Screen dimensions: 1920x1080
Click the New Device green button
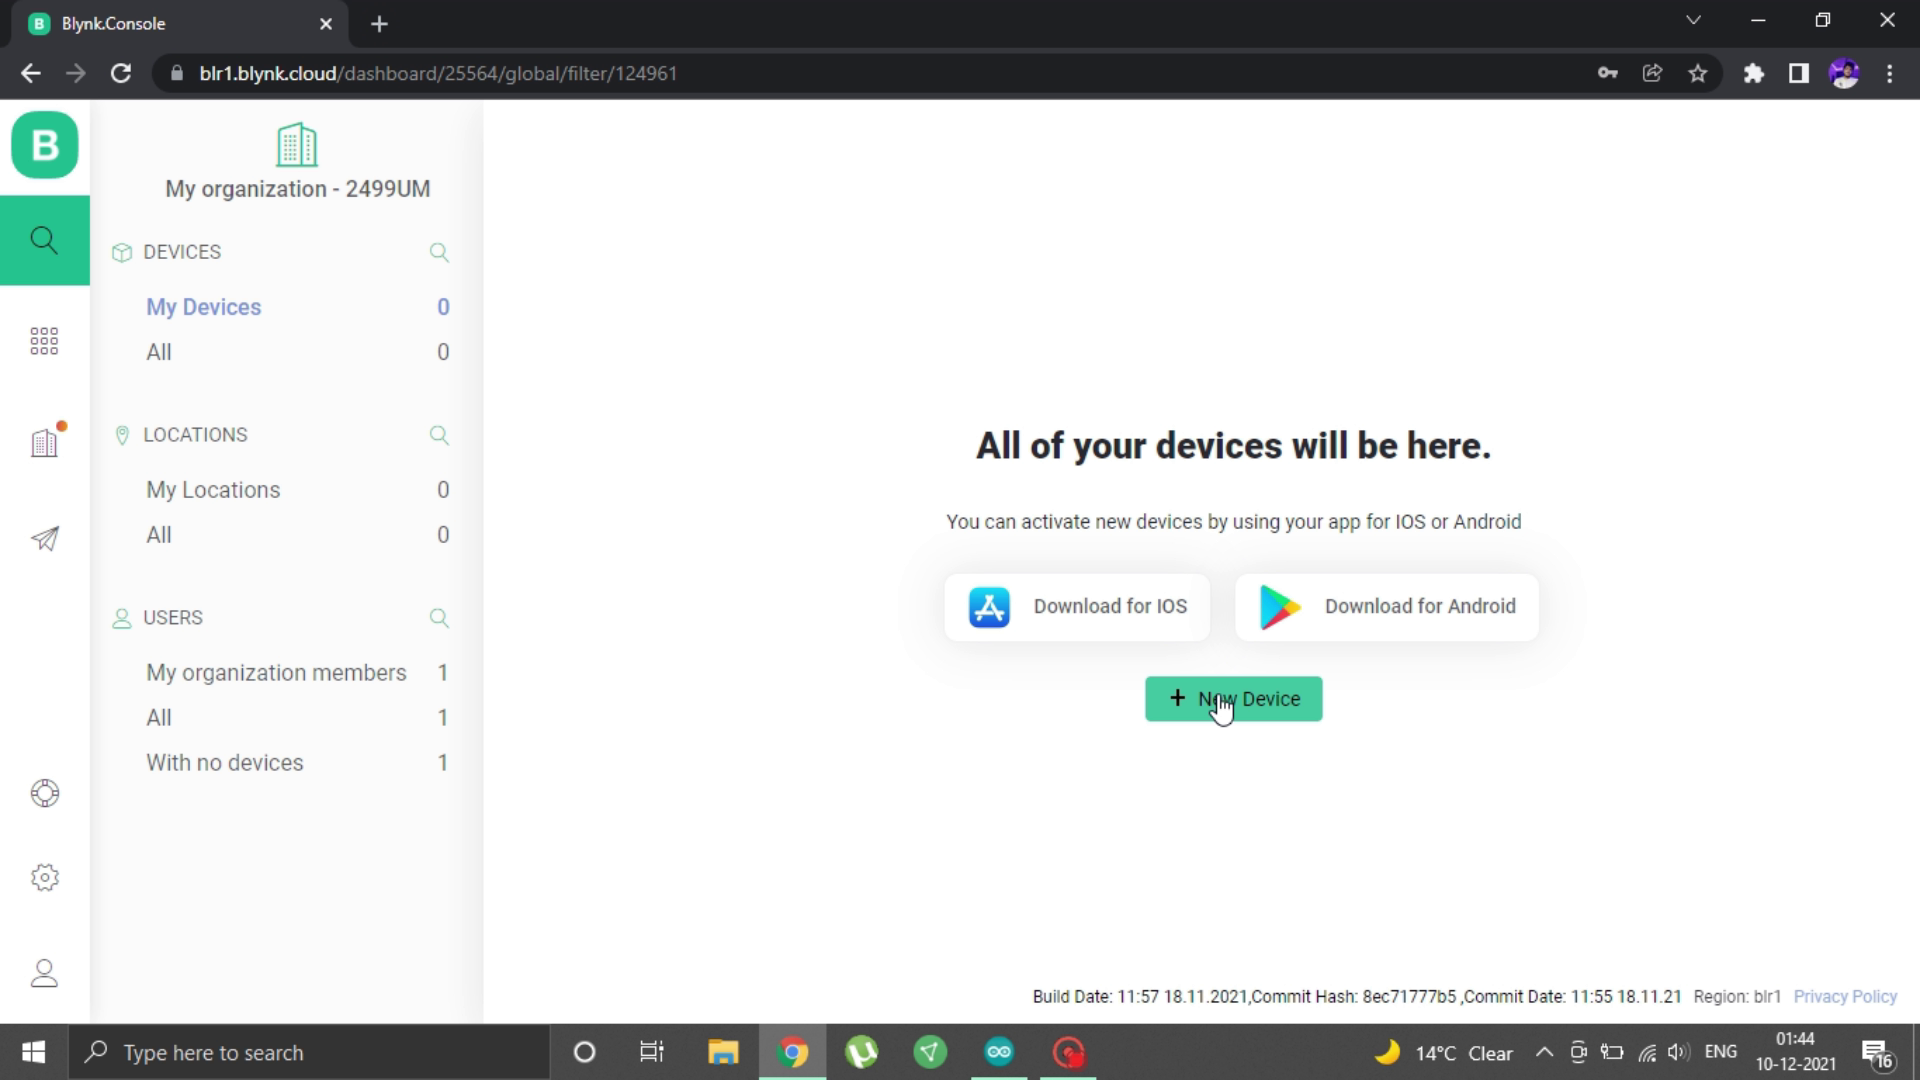click(1232, 698)
